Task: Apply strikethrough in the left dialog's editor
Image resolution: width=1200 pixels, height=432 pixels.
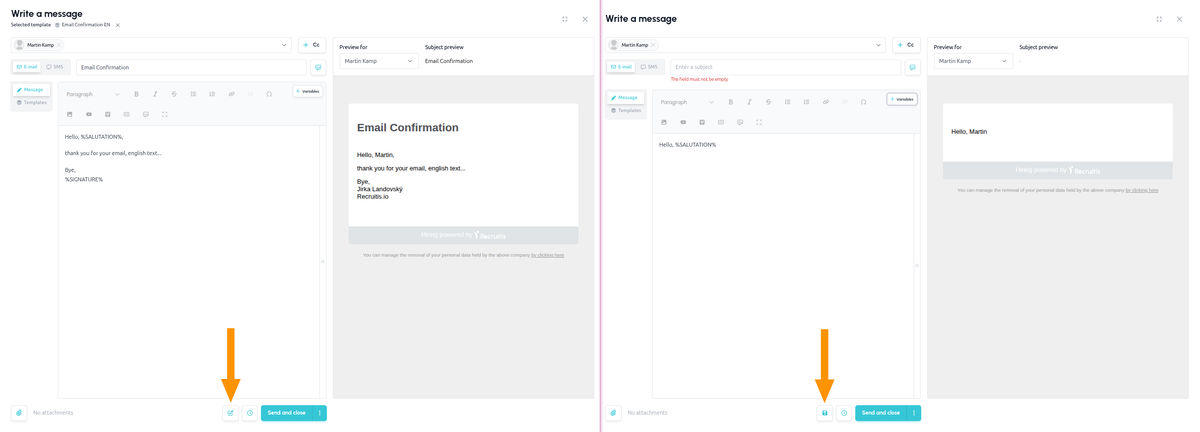Action: pyautogui.click(x=174, y=94)
